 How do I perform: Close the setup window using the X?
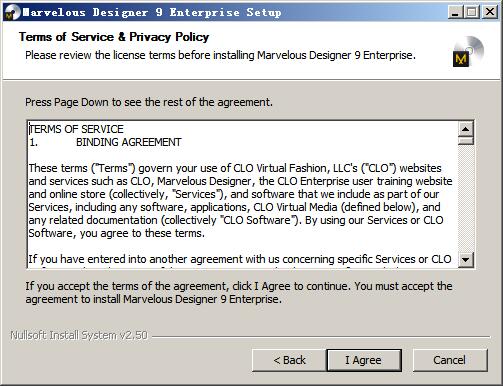pyautogui.click(x=490, y=12)
